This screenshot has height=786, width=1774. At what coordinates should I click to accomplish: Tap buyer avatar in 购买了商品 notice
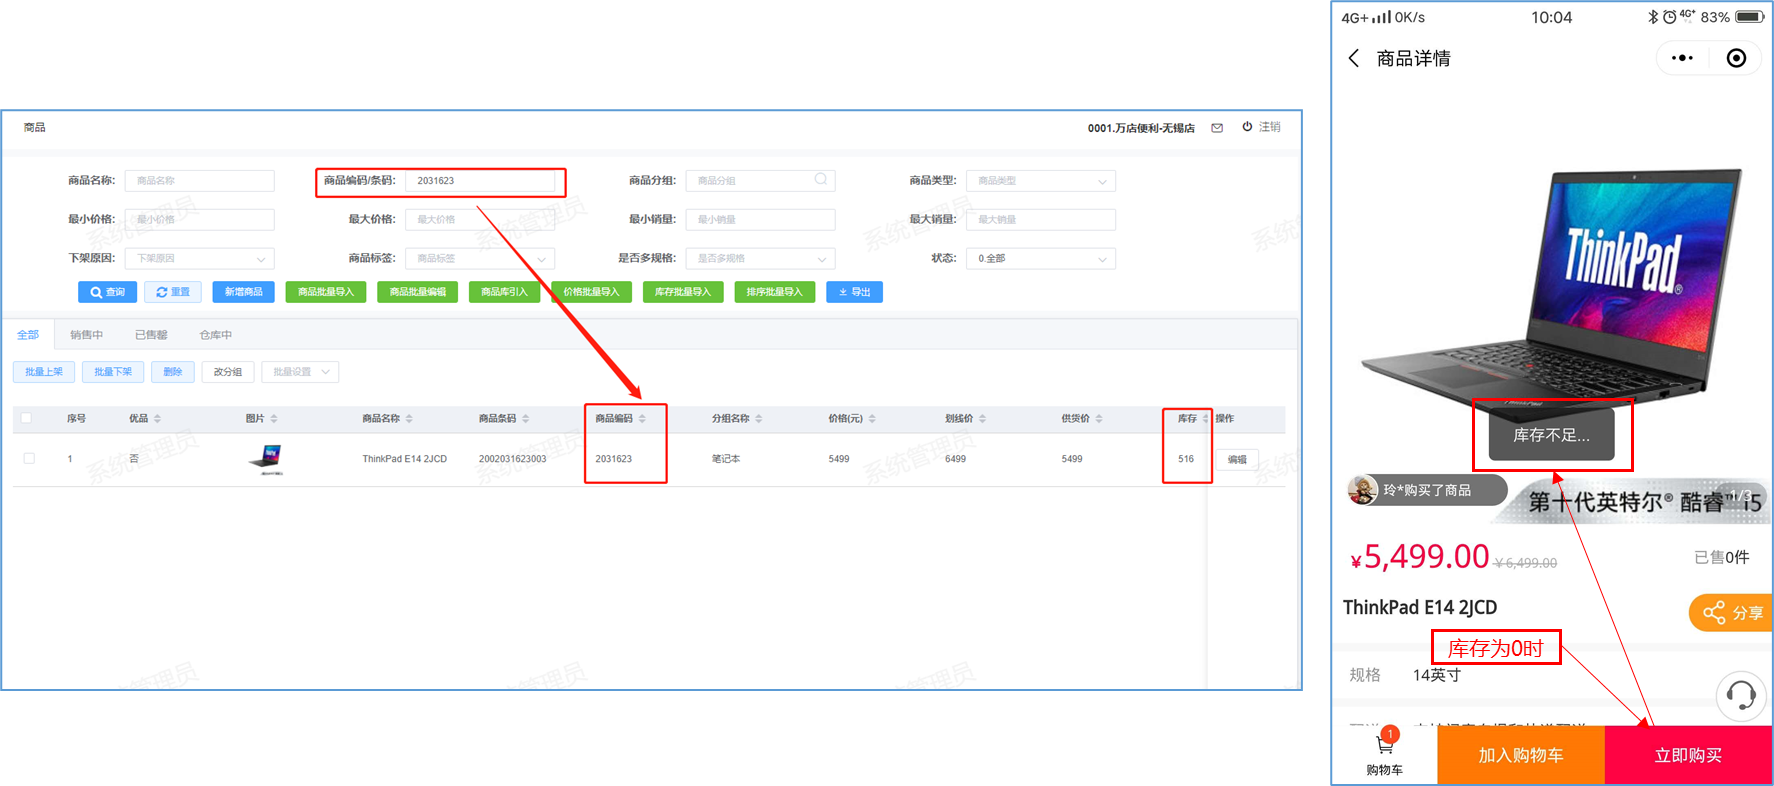click(1363, 490)
